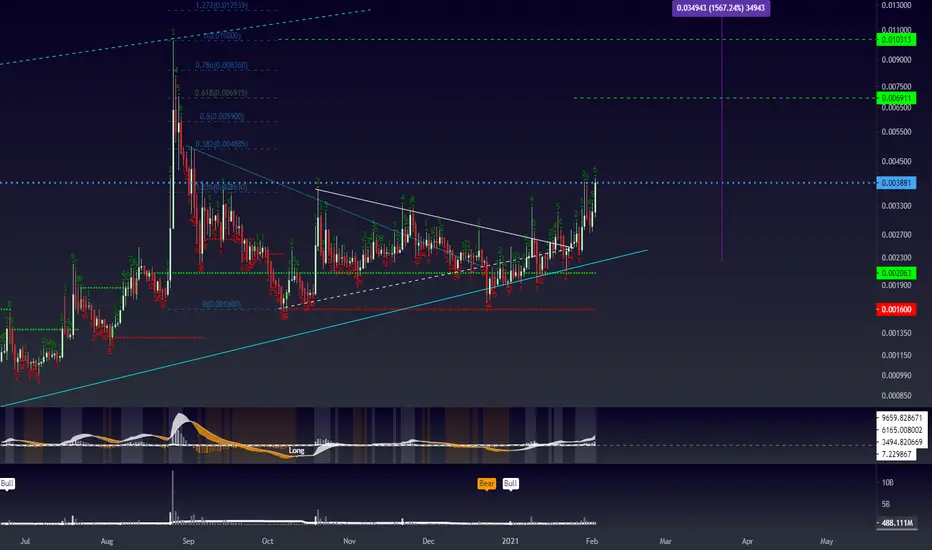Select the 0.618(0.006915) Fibonacci level label

(221, 93)
